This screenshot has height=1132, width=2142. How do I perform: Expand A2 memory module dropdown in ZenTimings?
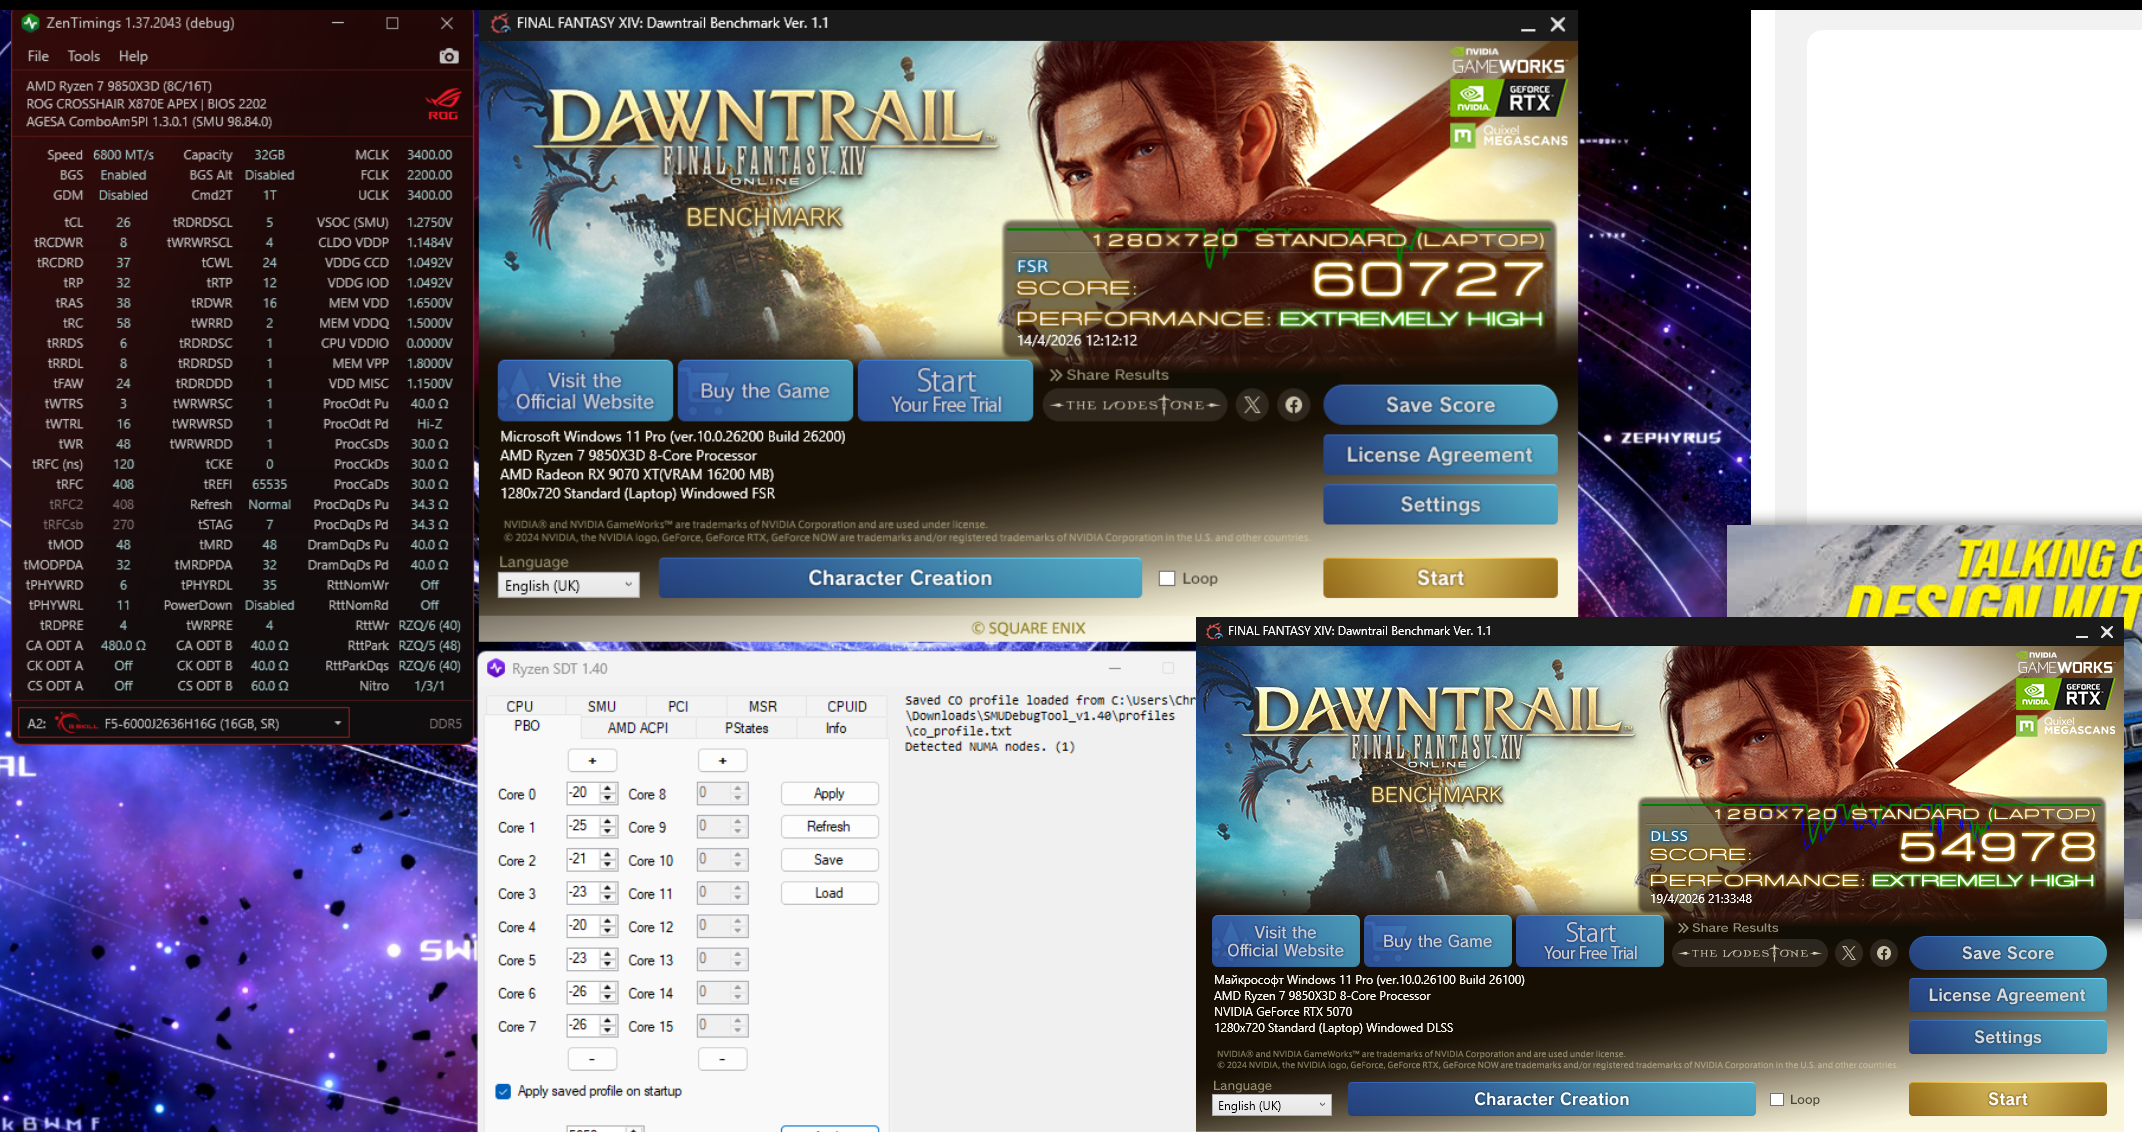337,723
